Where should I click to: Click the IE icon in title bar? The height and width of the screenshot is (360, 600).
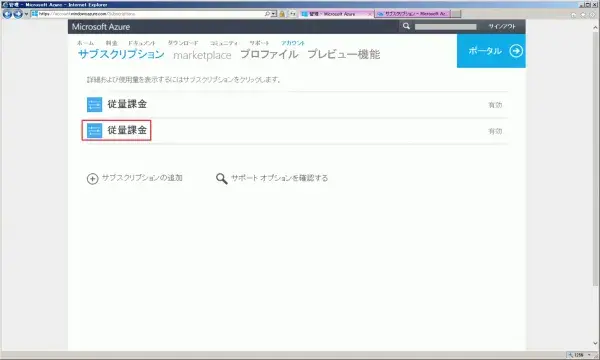tap(5, 5)
